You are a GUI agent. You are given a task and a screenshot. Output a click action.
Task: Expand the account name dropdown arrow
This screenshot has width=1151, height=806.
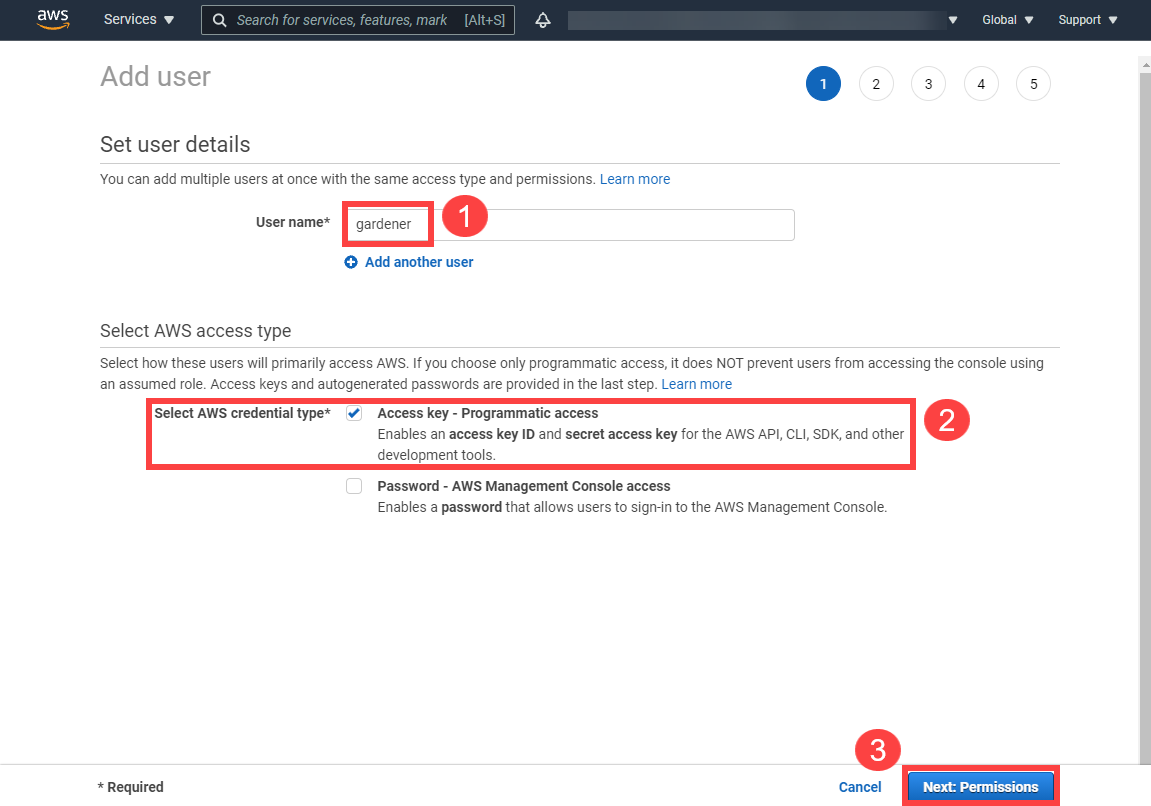tap(953, 20)
